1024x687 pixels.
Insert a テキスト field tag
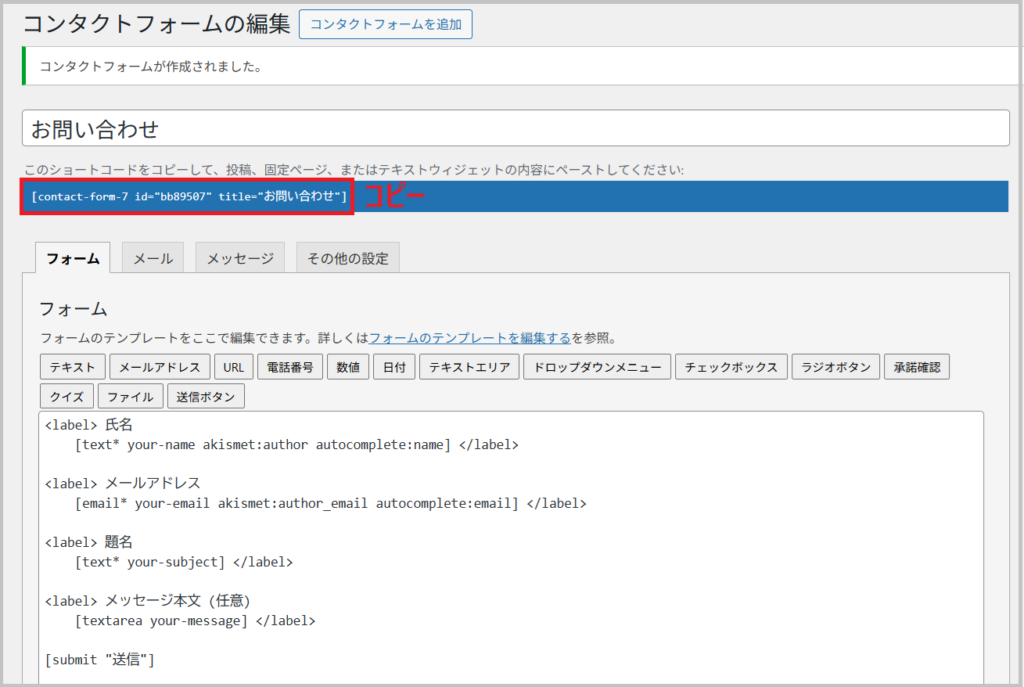(72, 367)
